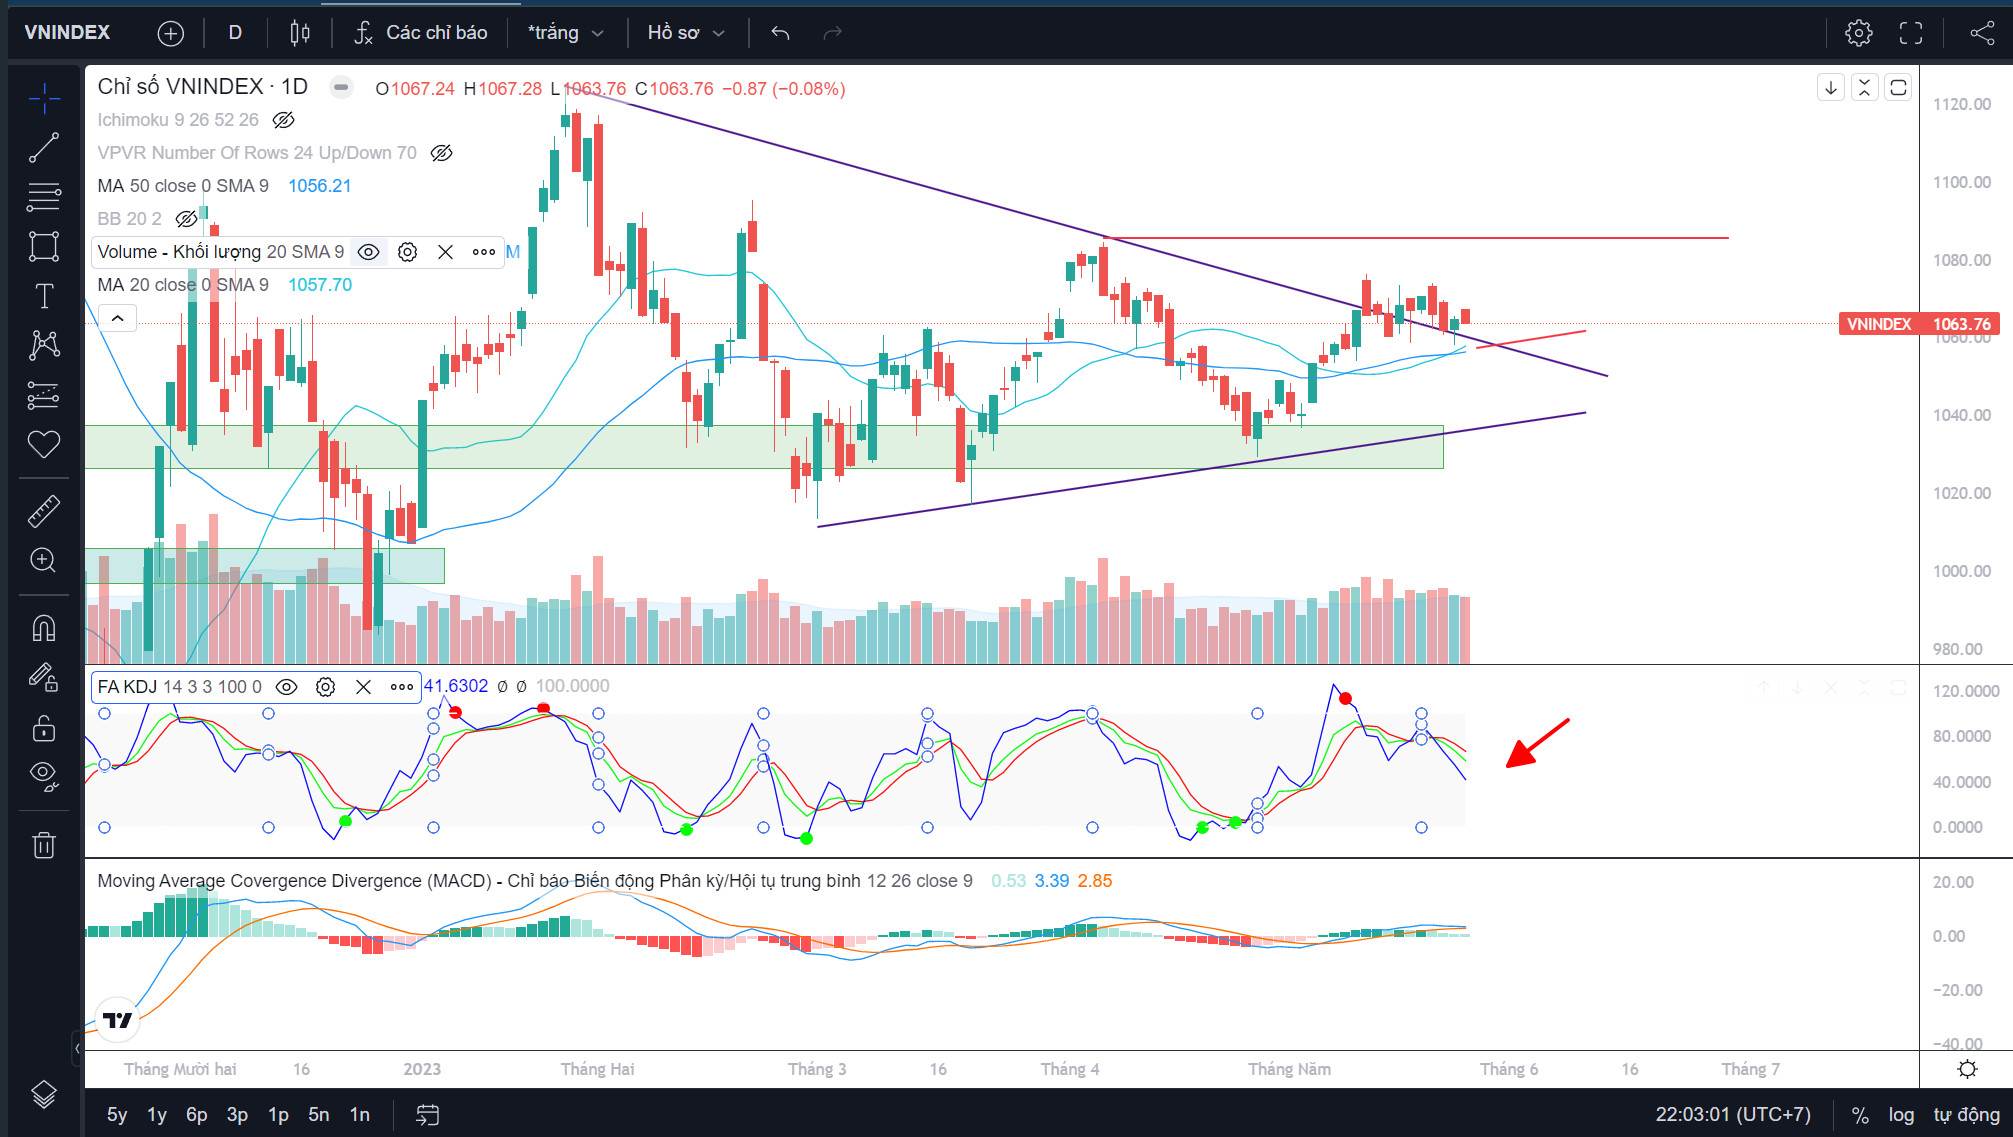
Task: Remove drawings with the trash icon
Action: tap(44, 845)
